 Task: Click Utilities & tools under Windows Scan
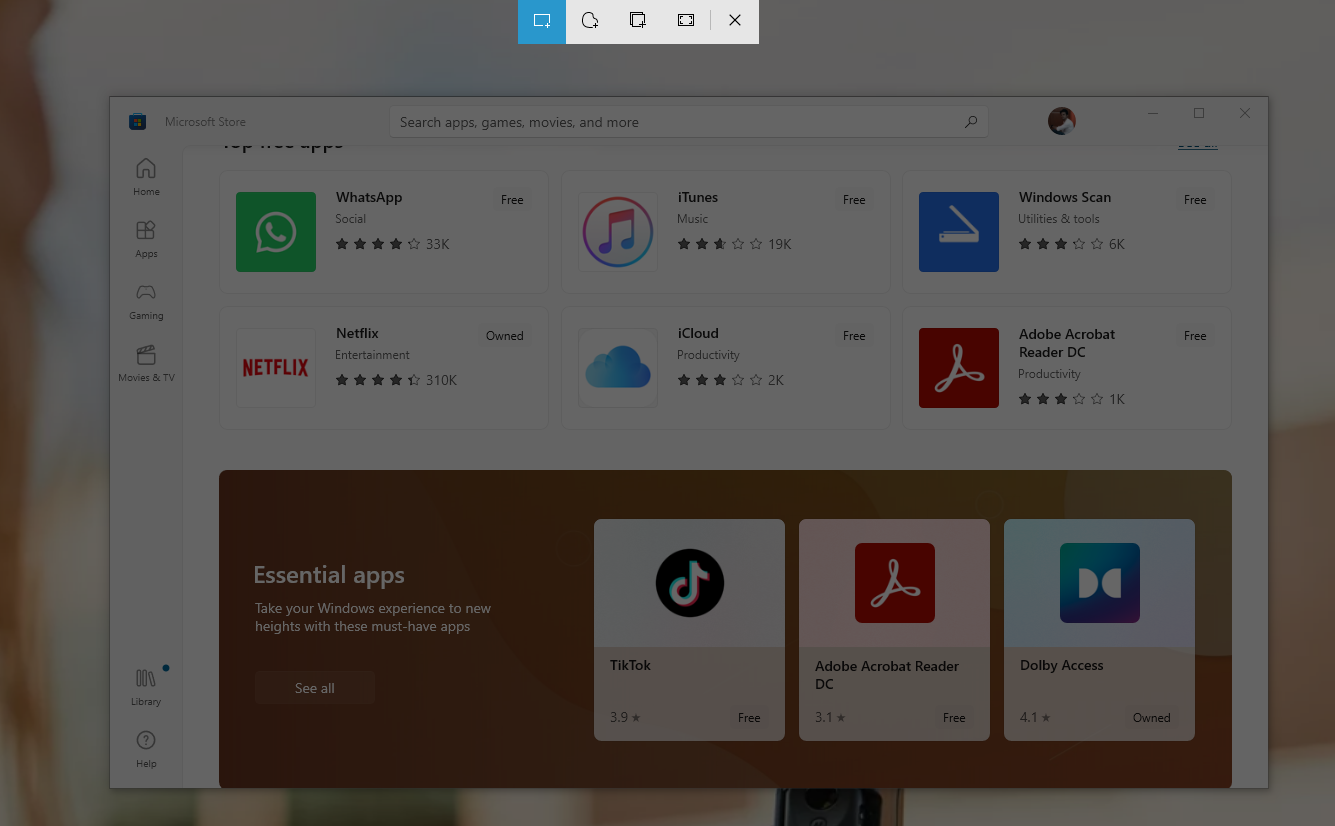coord(1059,219)
